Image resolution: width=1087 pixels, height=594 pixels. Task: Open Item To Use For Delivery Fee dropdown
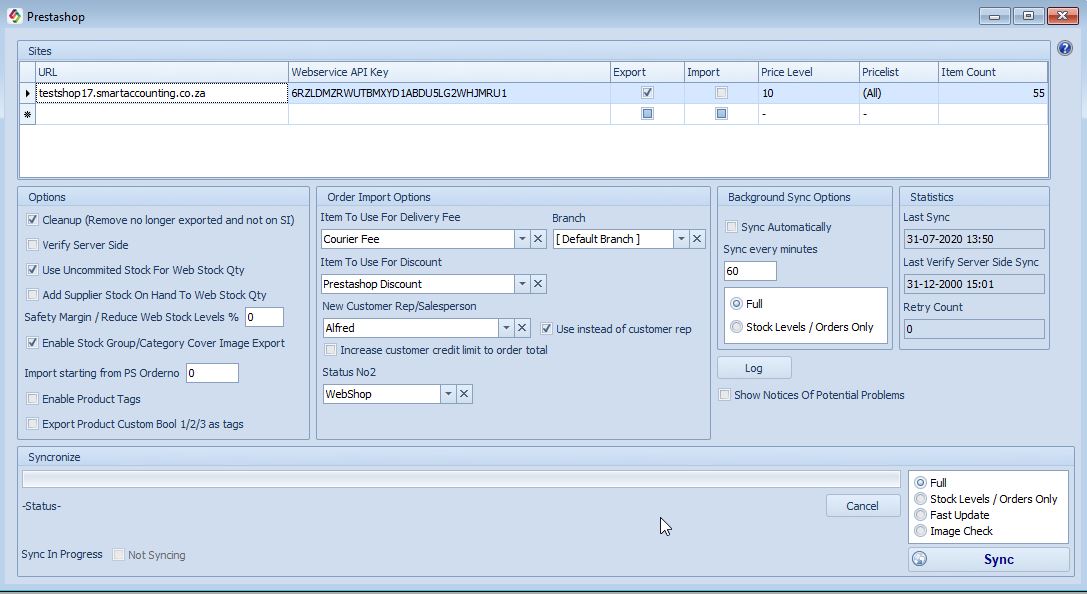pyautogui.click(x=522, y=238)
